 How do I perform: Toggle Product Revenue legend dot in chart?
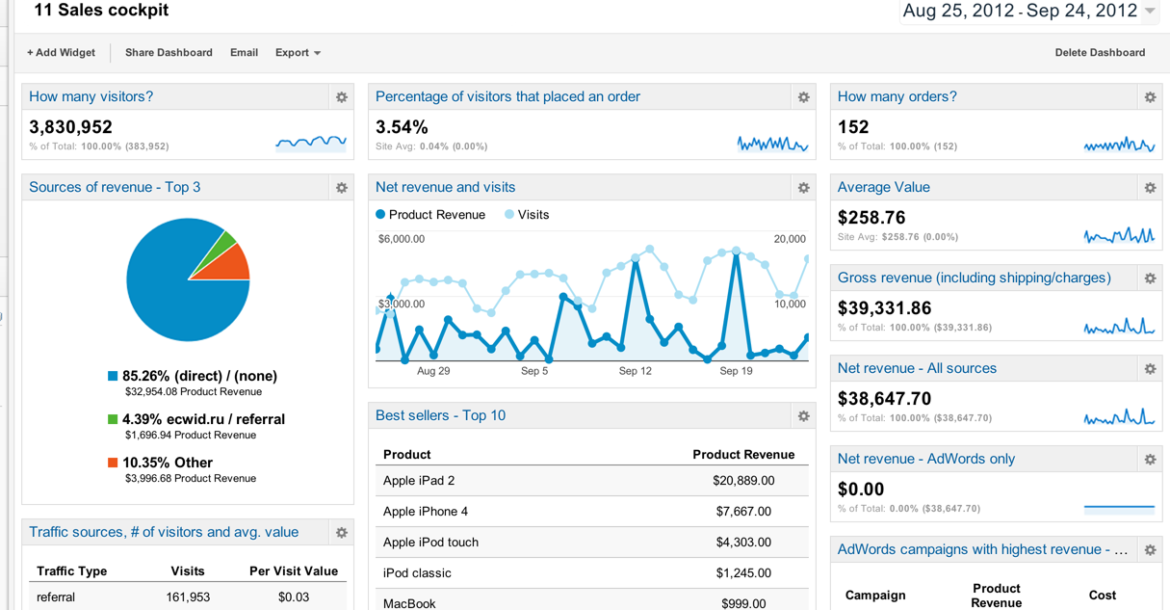click(381, 215)
